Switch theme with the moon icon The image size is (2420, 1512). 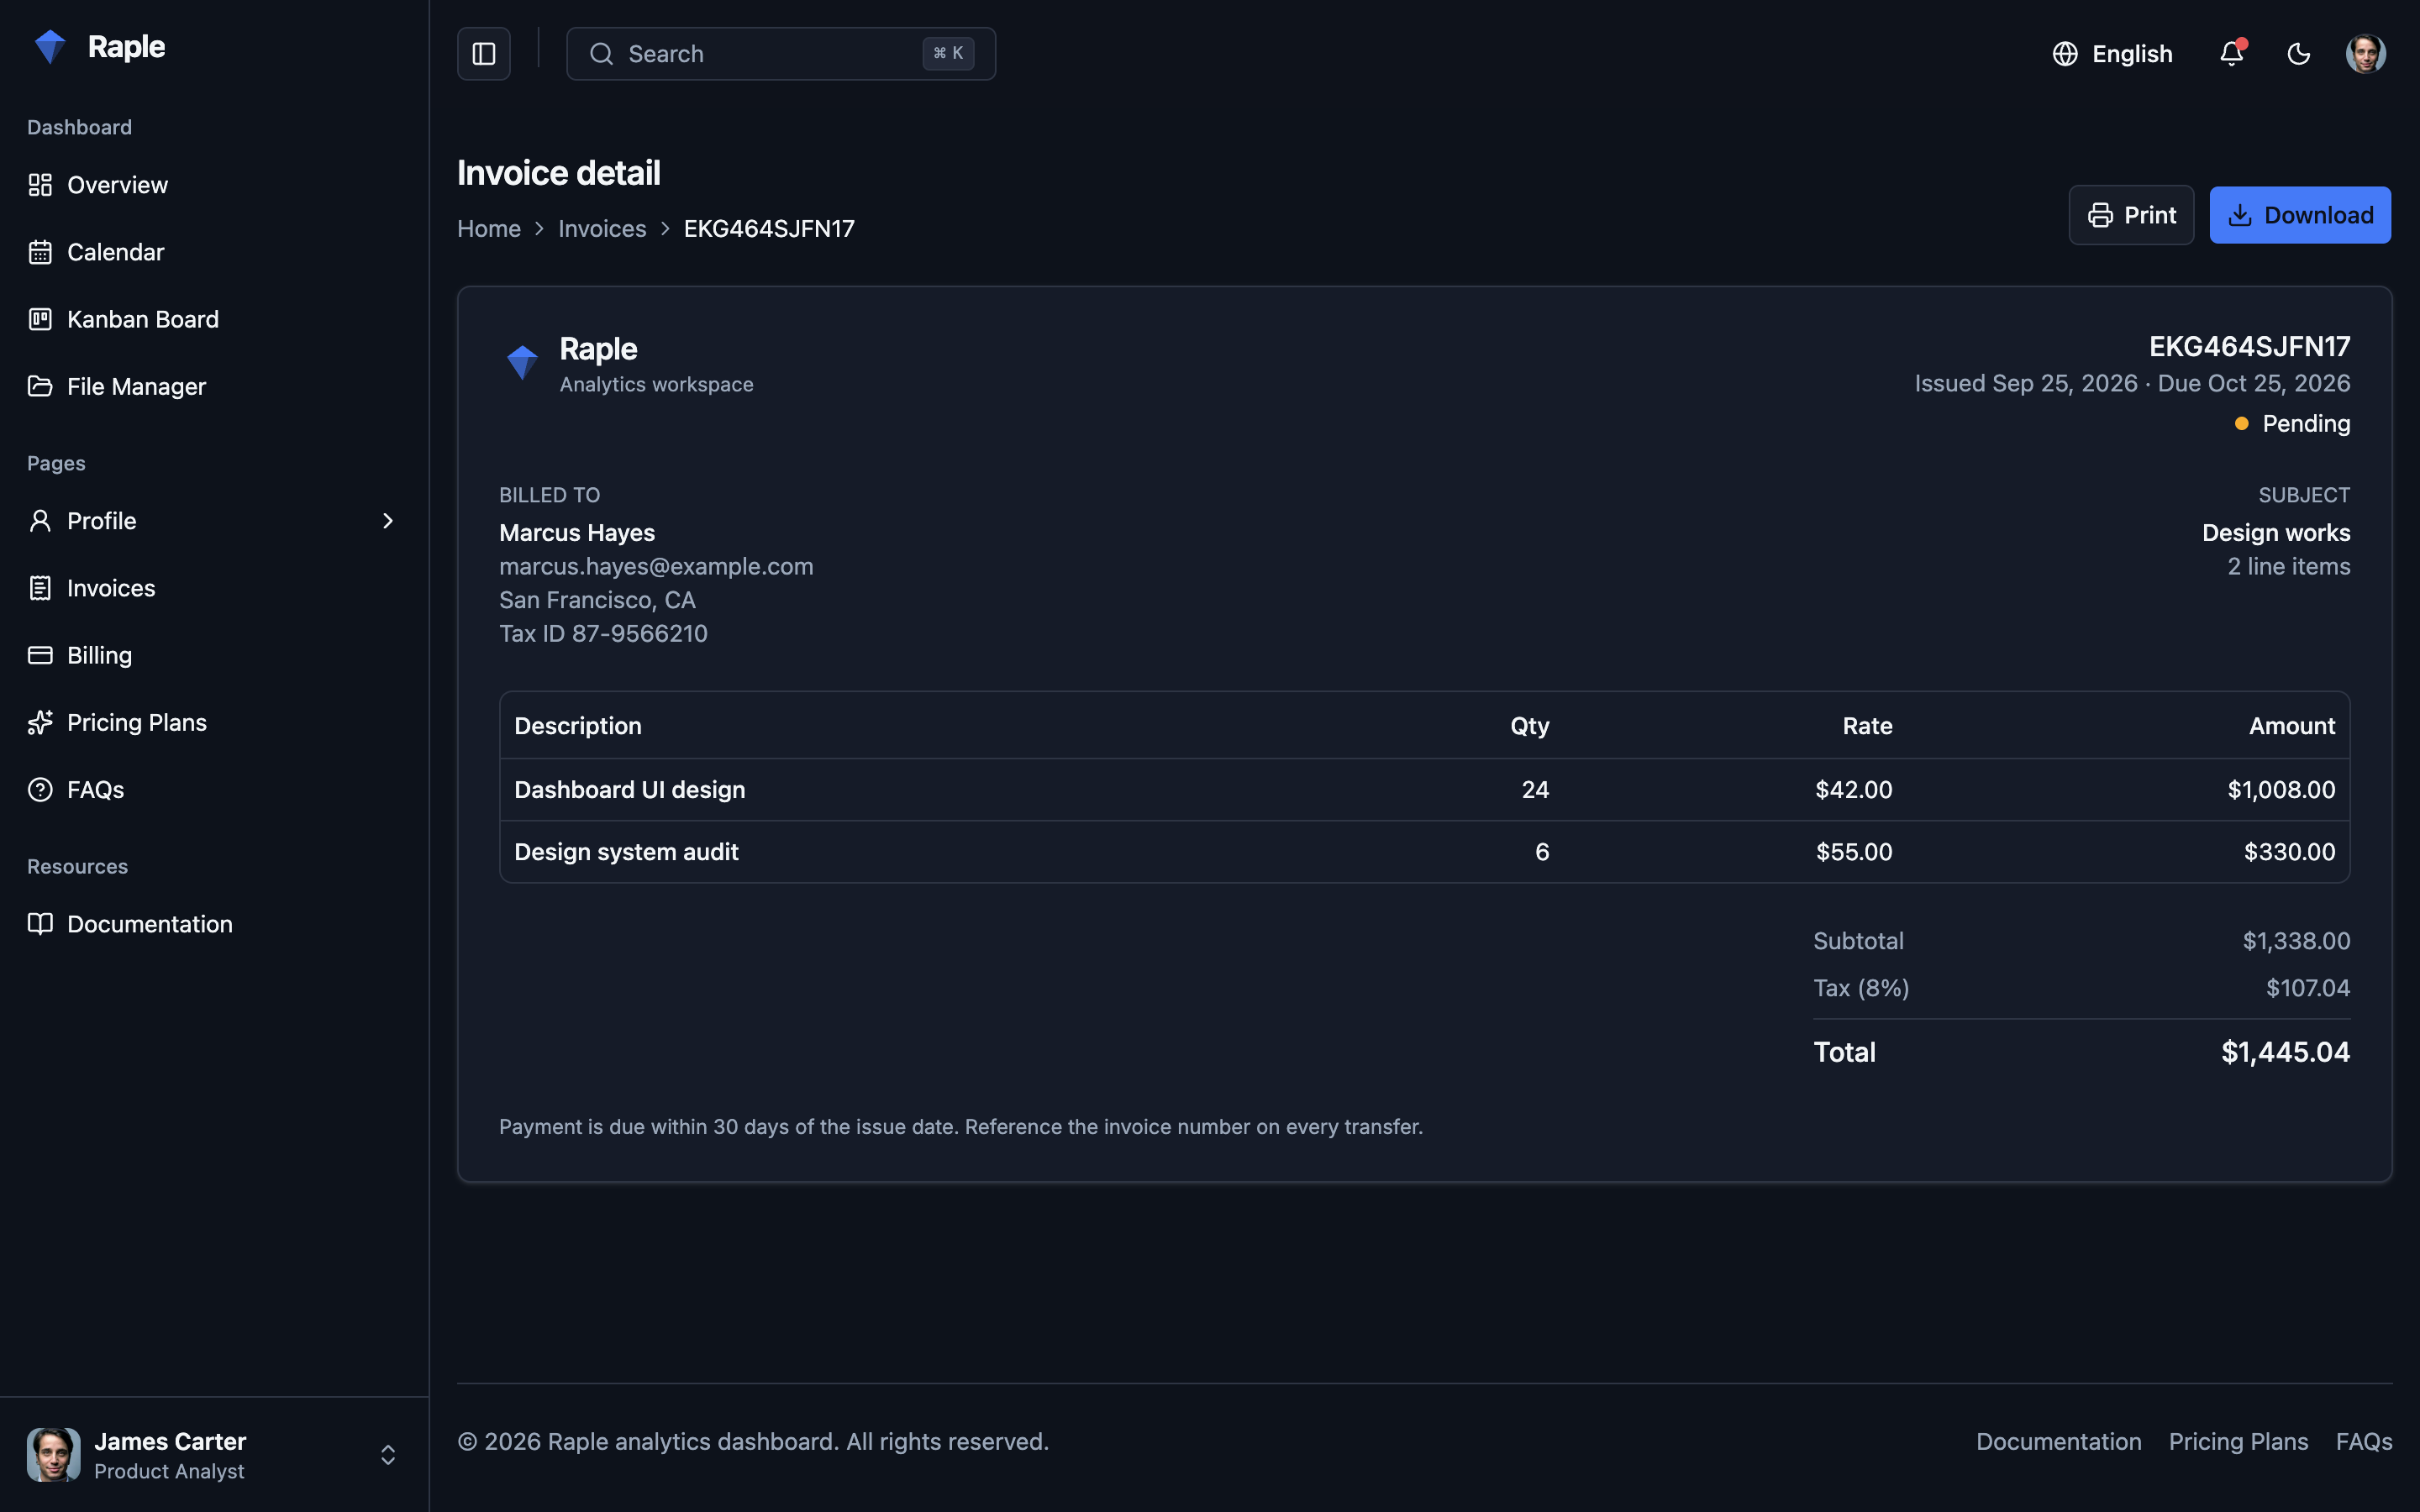[x=2298, y=54]
